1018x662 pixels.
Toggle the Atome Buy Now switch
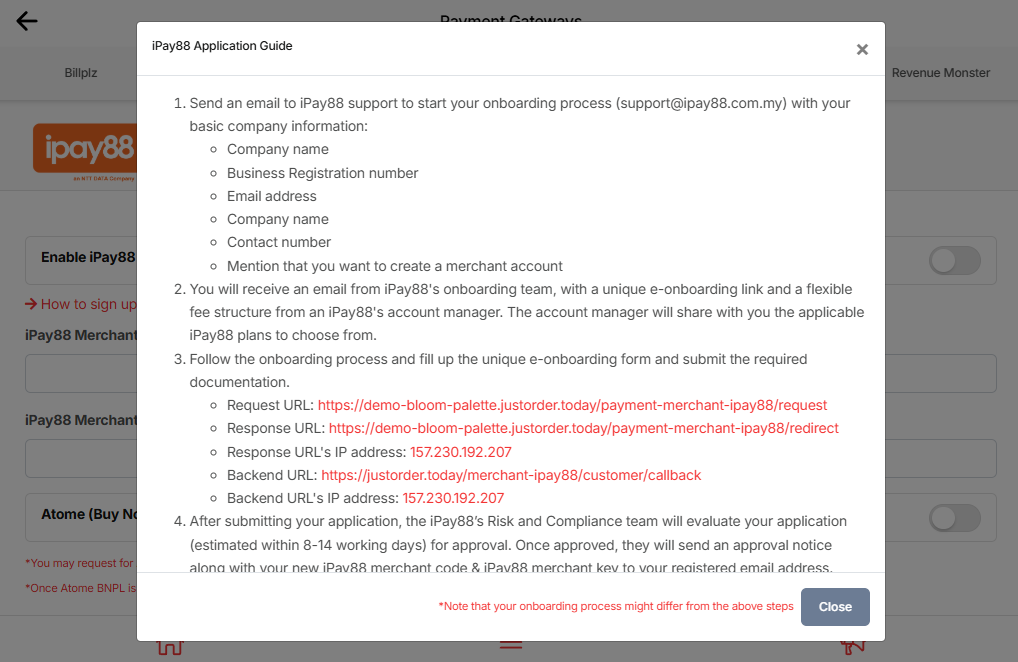point(955,518)
